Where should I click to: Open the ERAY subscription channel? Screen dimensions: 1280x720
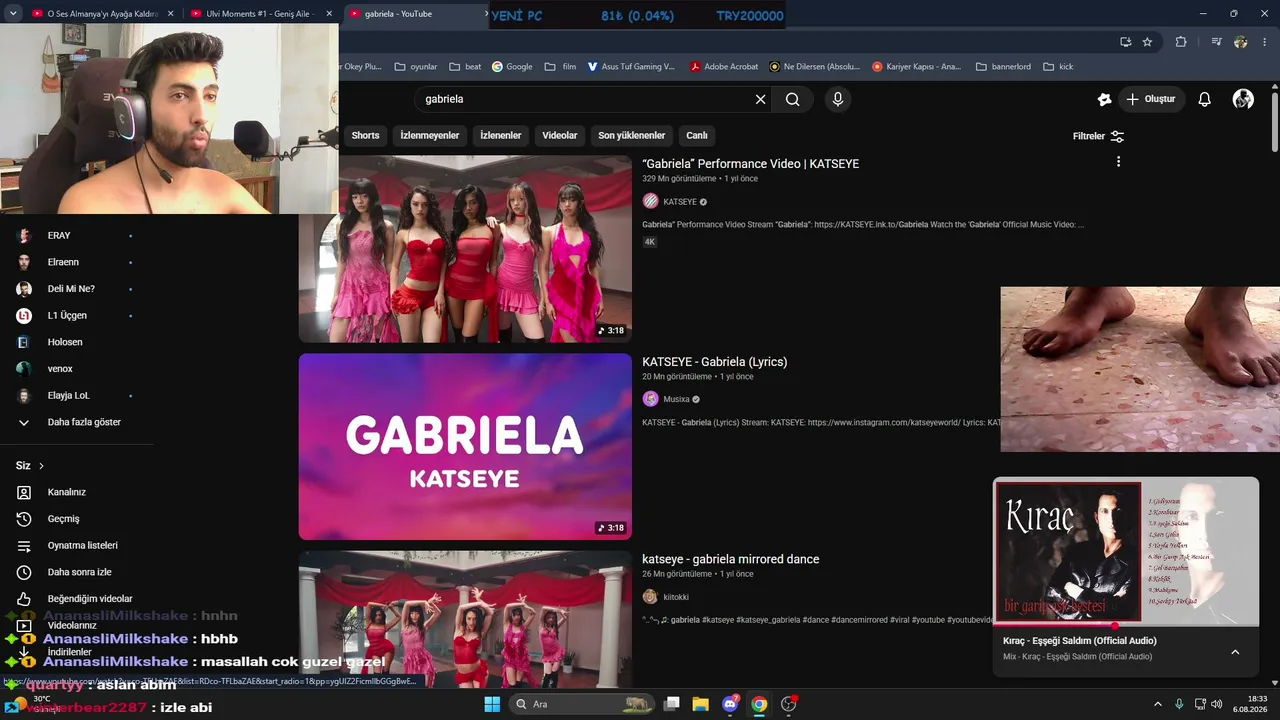tap(58, 235)
